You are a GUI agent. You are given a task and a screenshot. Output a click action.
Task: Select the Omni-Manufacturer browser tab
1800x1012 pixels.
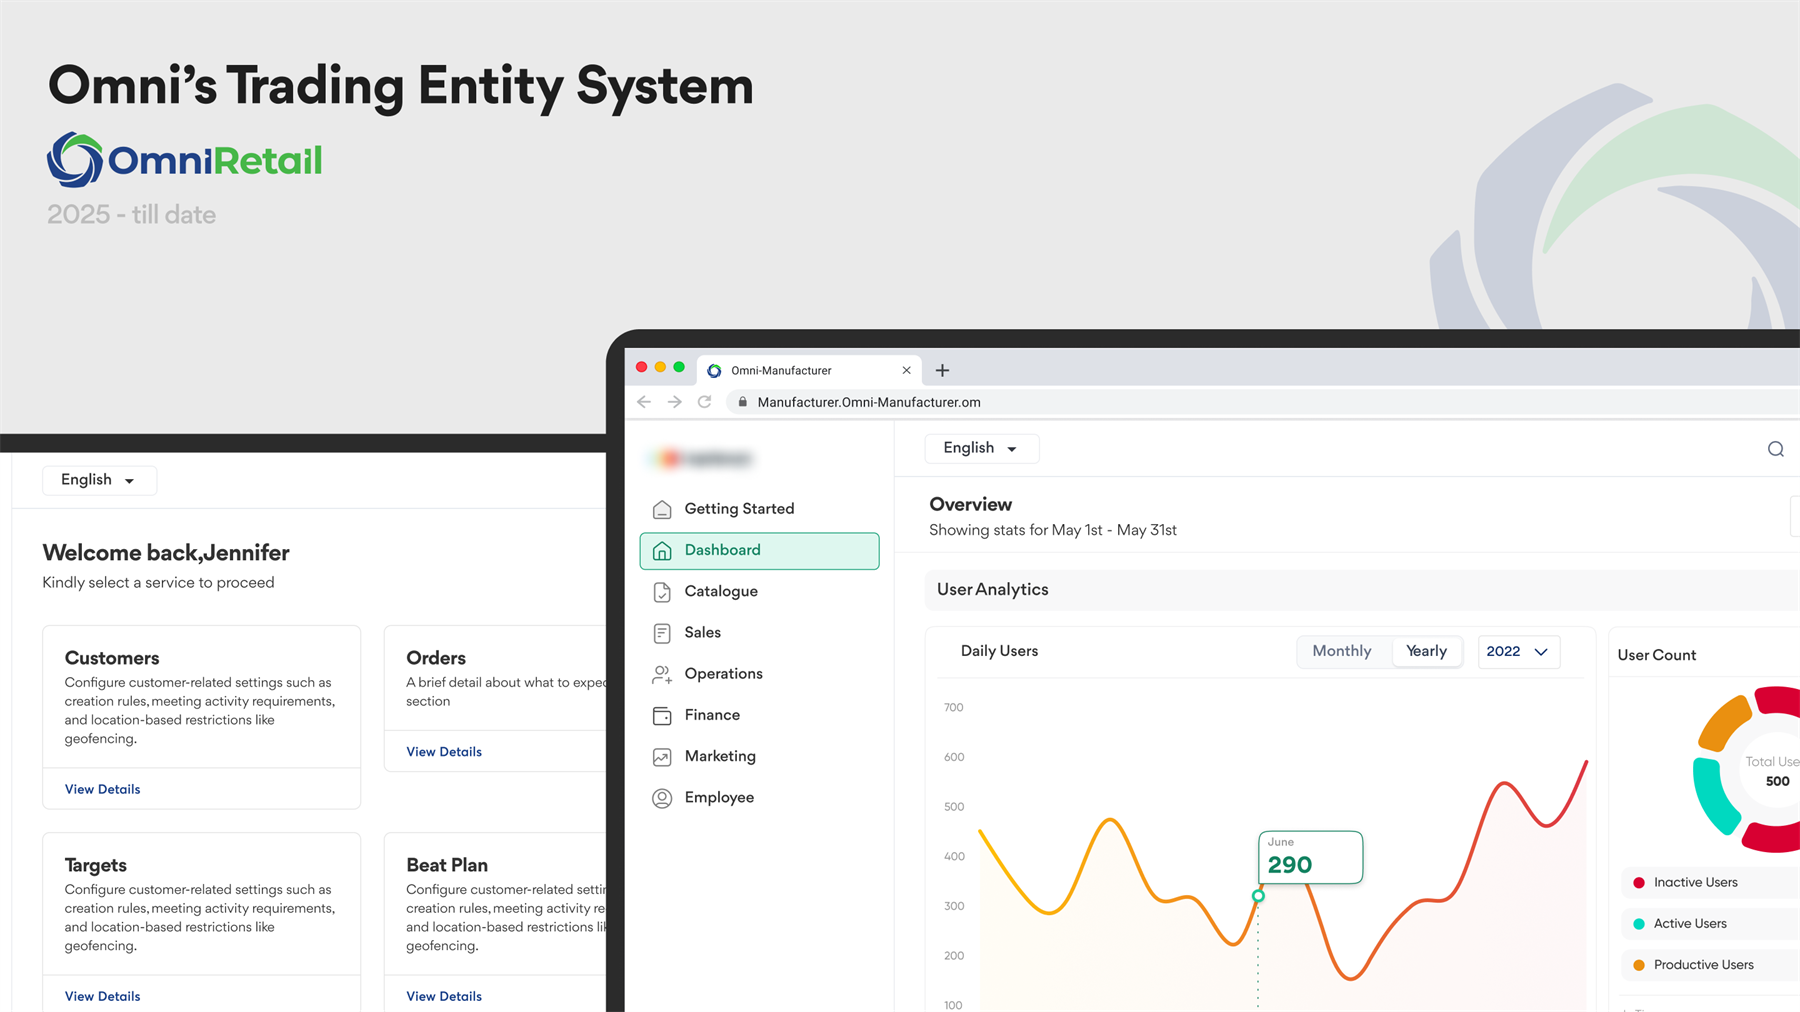[x=808, y=370]
